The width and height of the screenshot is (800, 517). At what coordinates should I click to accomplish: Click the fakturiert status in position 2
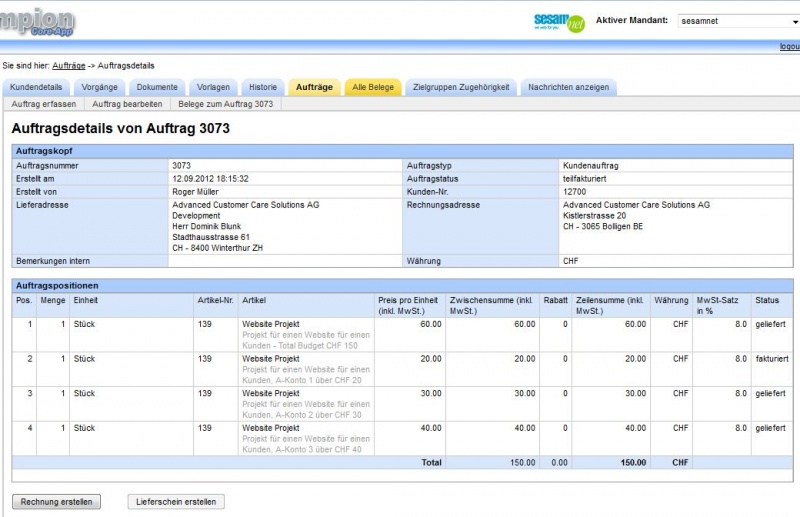(x=772, y=359)
